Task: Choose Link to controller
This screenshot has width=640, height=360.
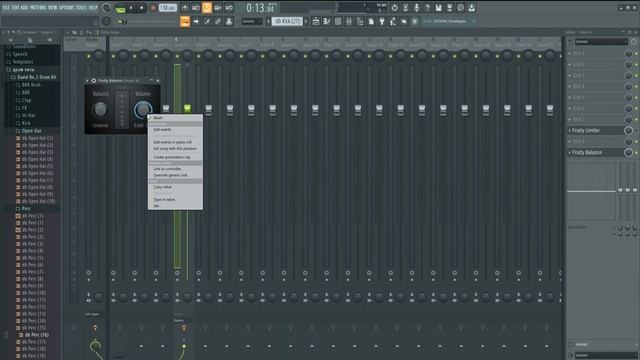Action: 175,169
